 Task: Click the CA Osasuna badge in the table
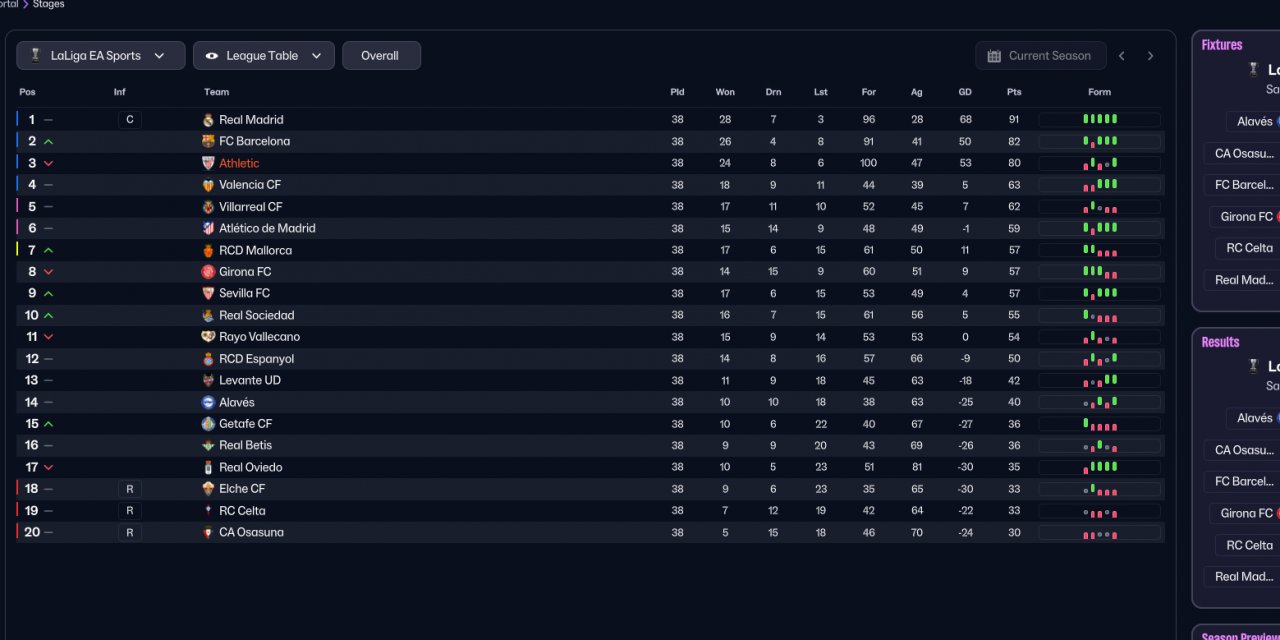208,533
